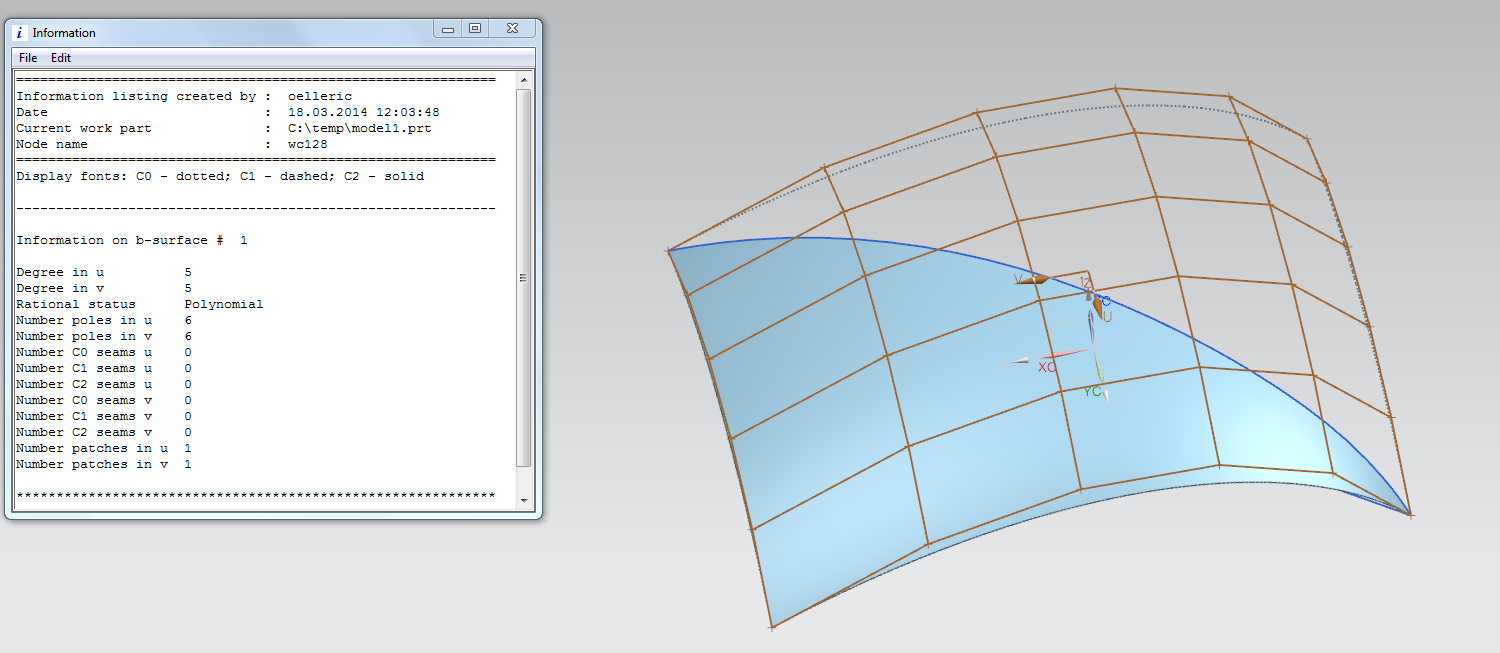Click the scrollbar up arrow in Information listing

524,78
